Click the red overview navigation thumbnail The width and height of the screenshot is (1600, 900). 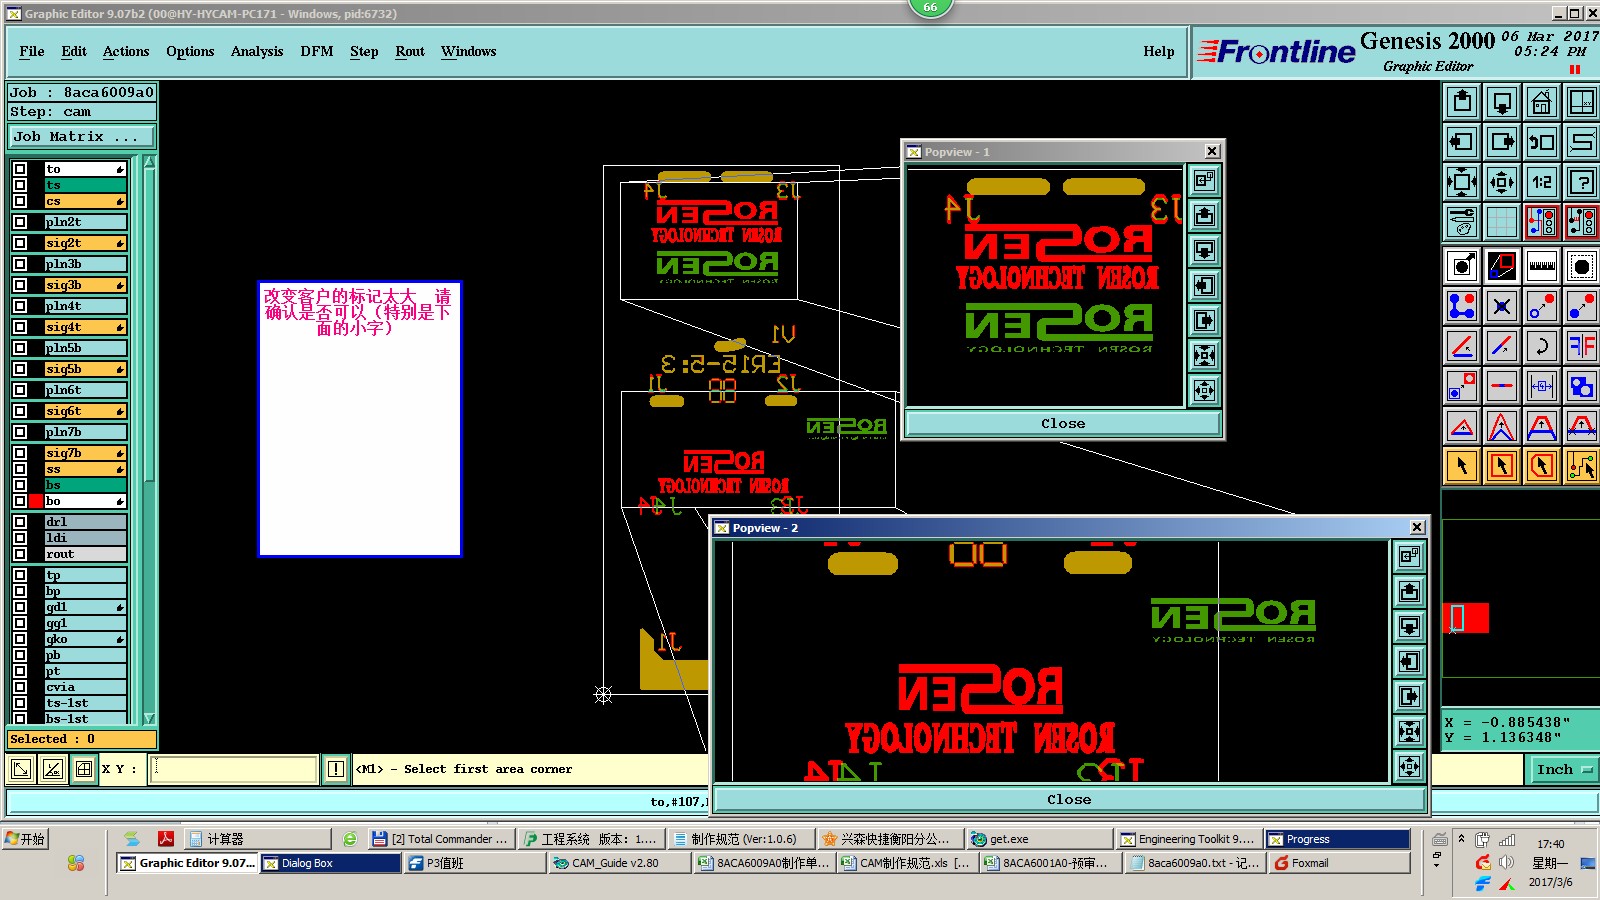(1466, 618)
